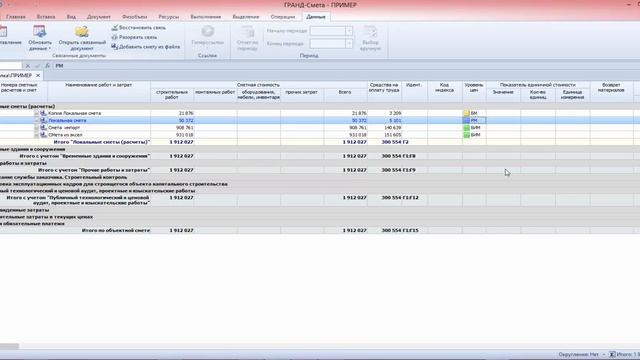This screenshot has height=360, width=640.
Task: Click the Гиперссылки globe icon
Action: pos(207,31)
